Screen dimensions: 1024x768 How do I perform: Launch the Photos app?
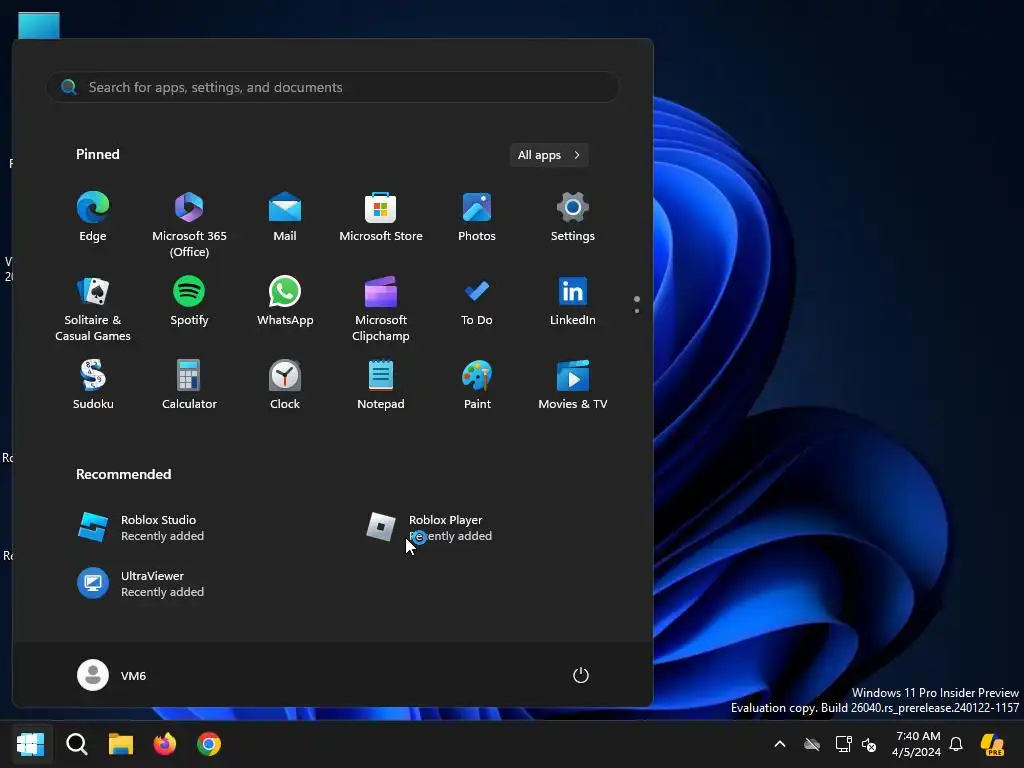click(x=477, y=217)
